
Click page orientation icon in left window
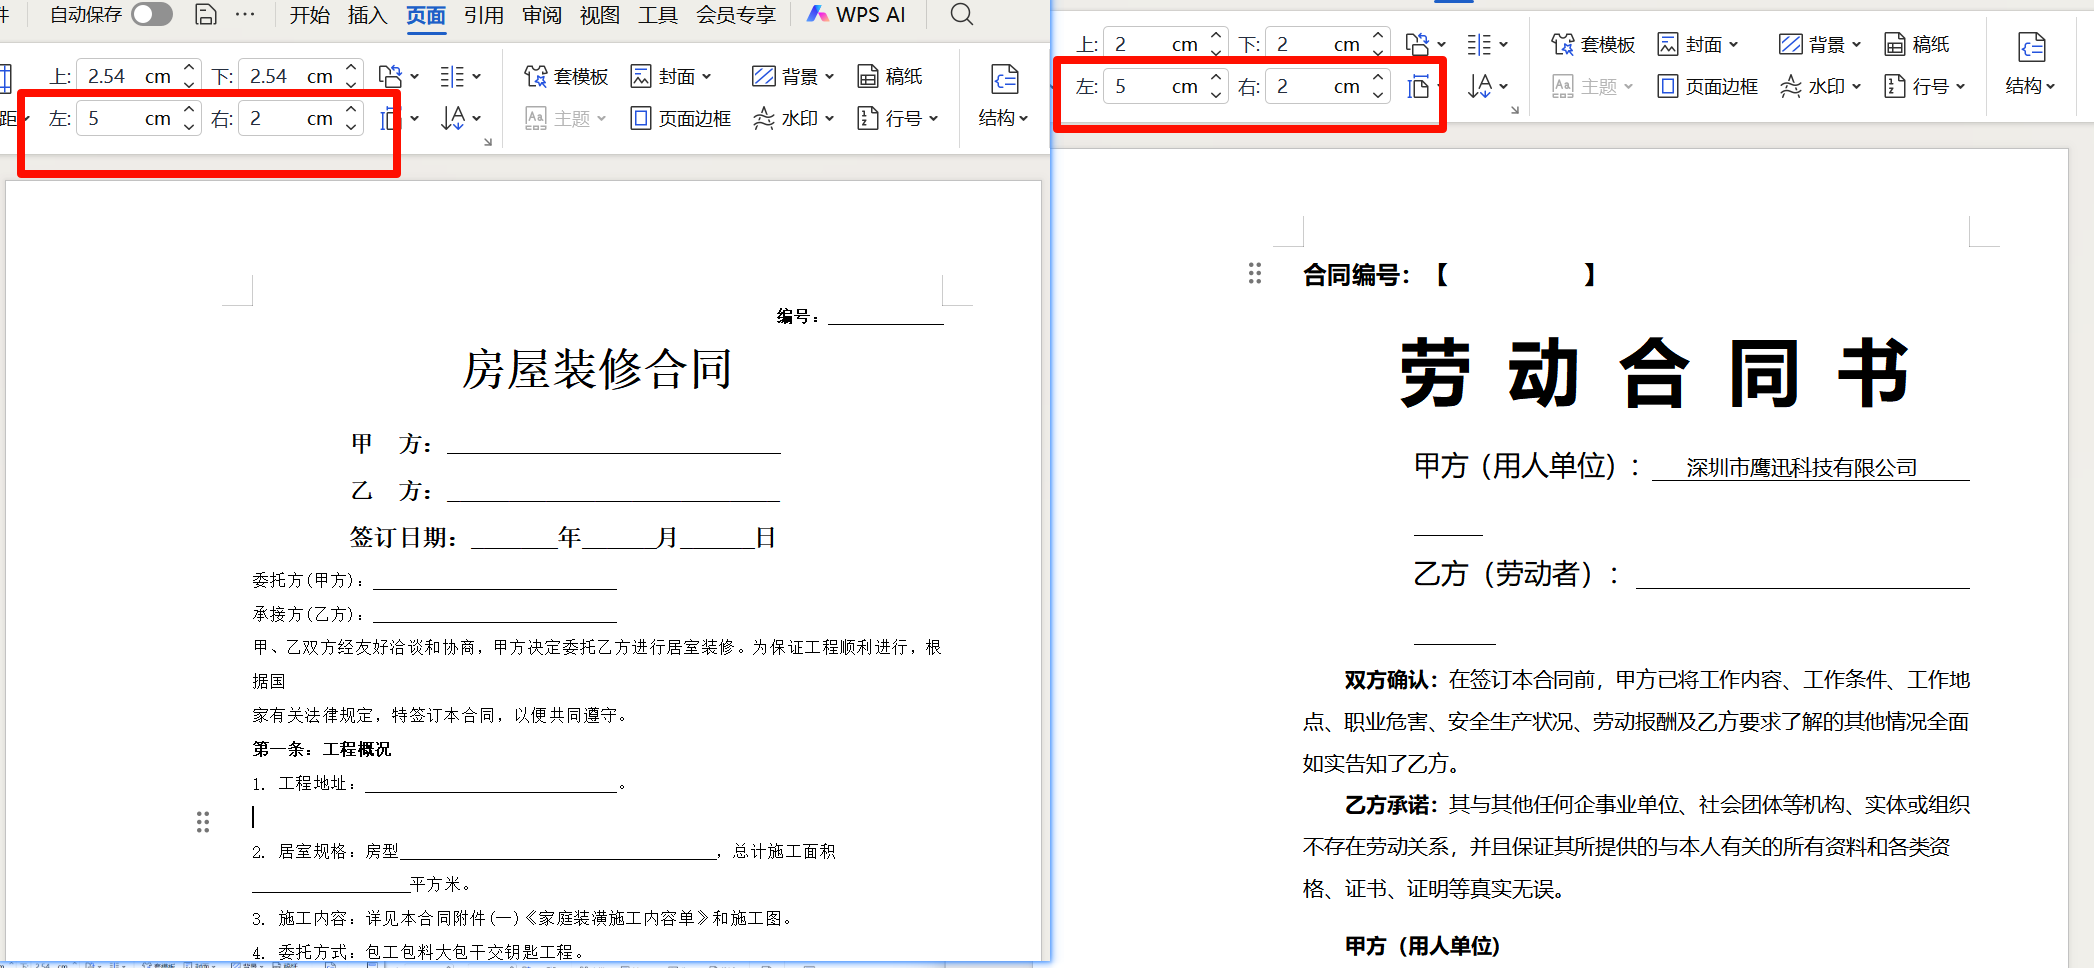[x=390, y=76]
